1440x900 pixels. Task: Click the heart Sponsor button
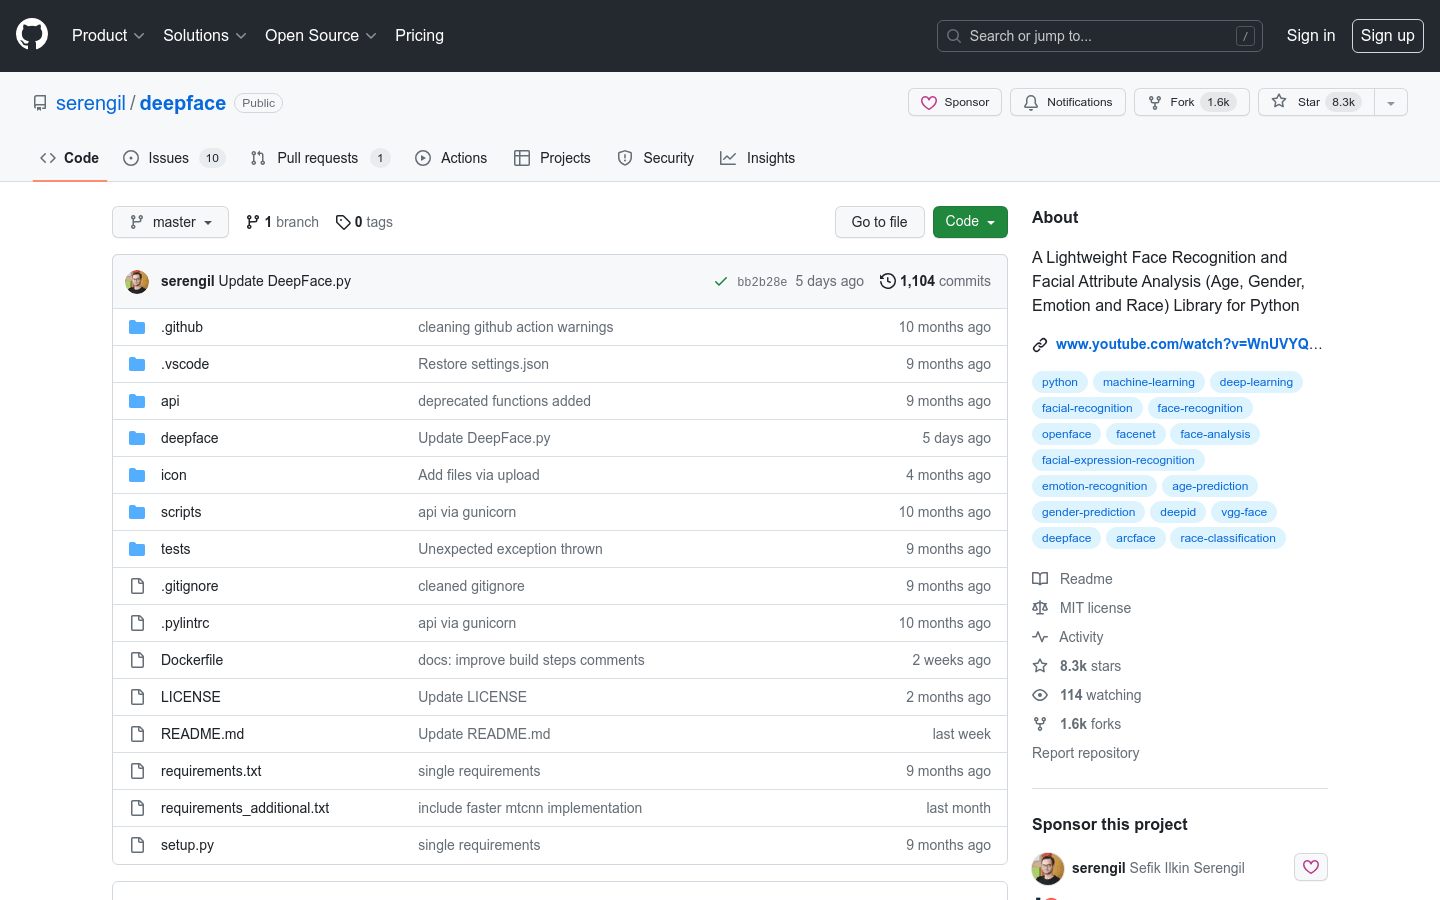[954, 102]
